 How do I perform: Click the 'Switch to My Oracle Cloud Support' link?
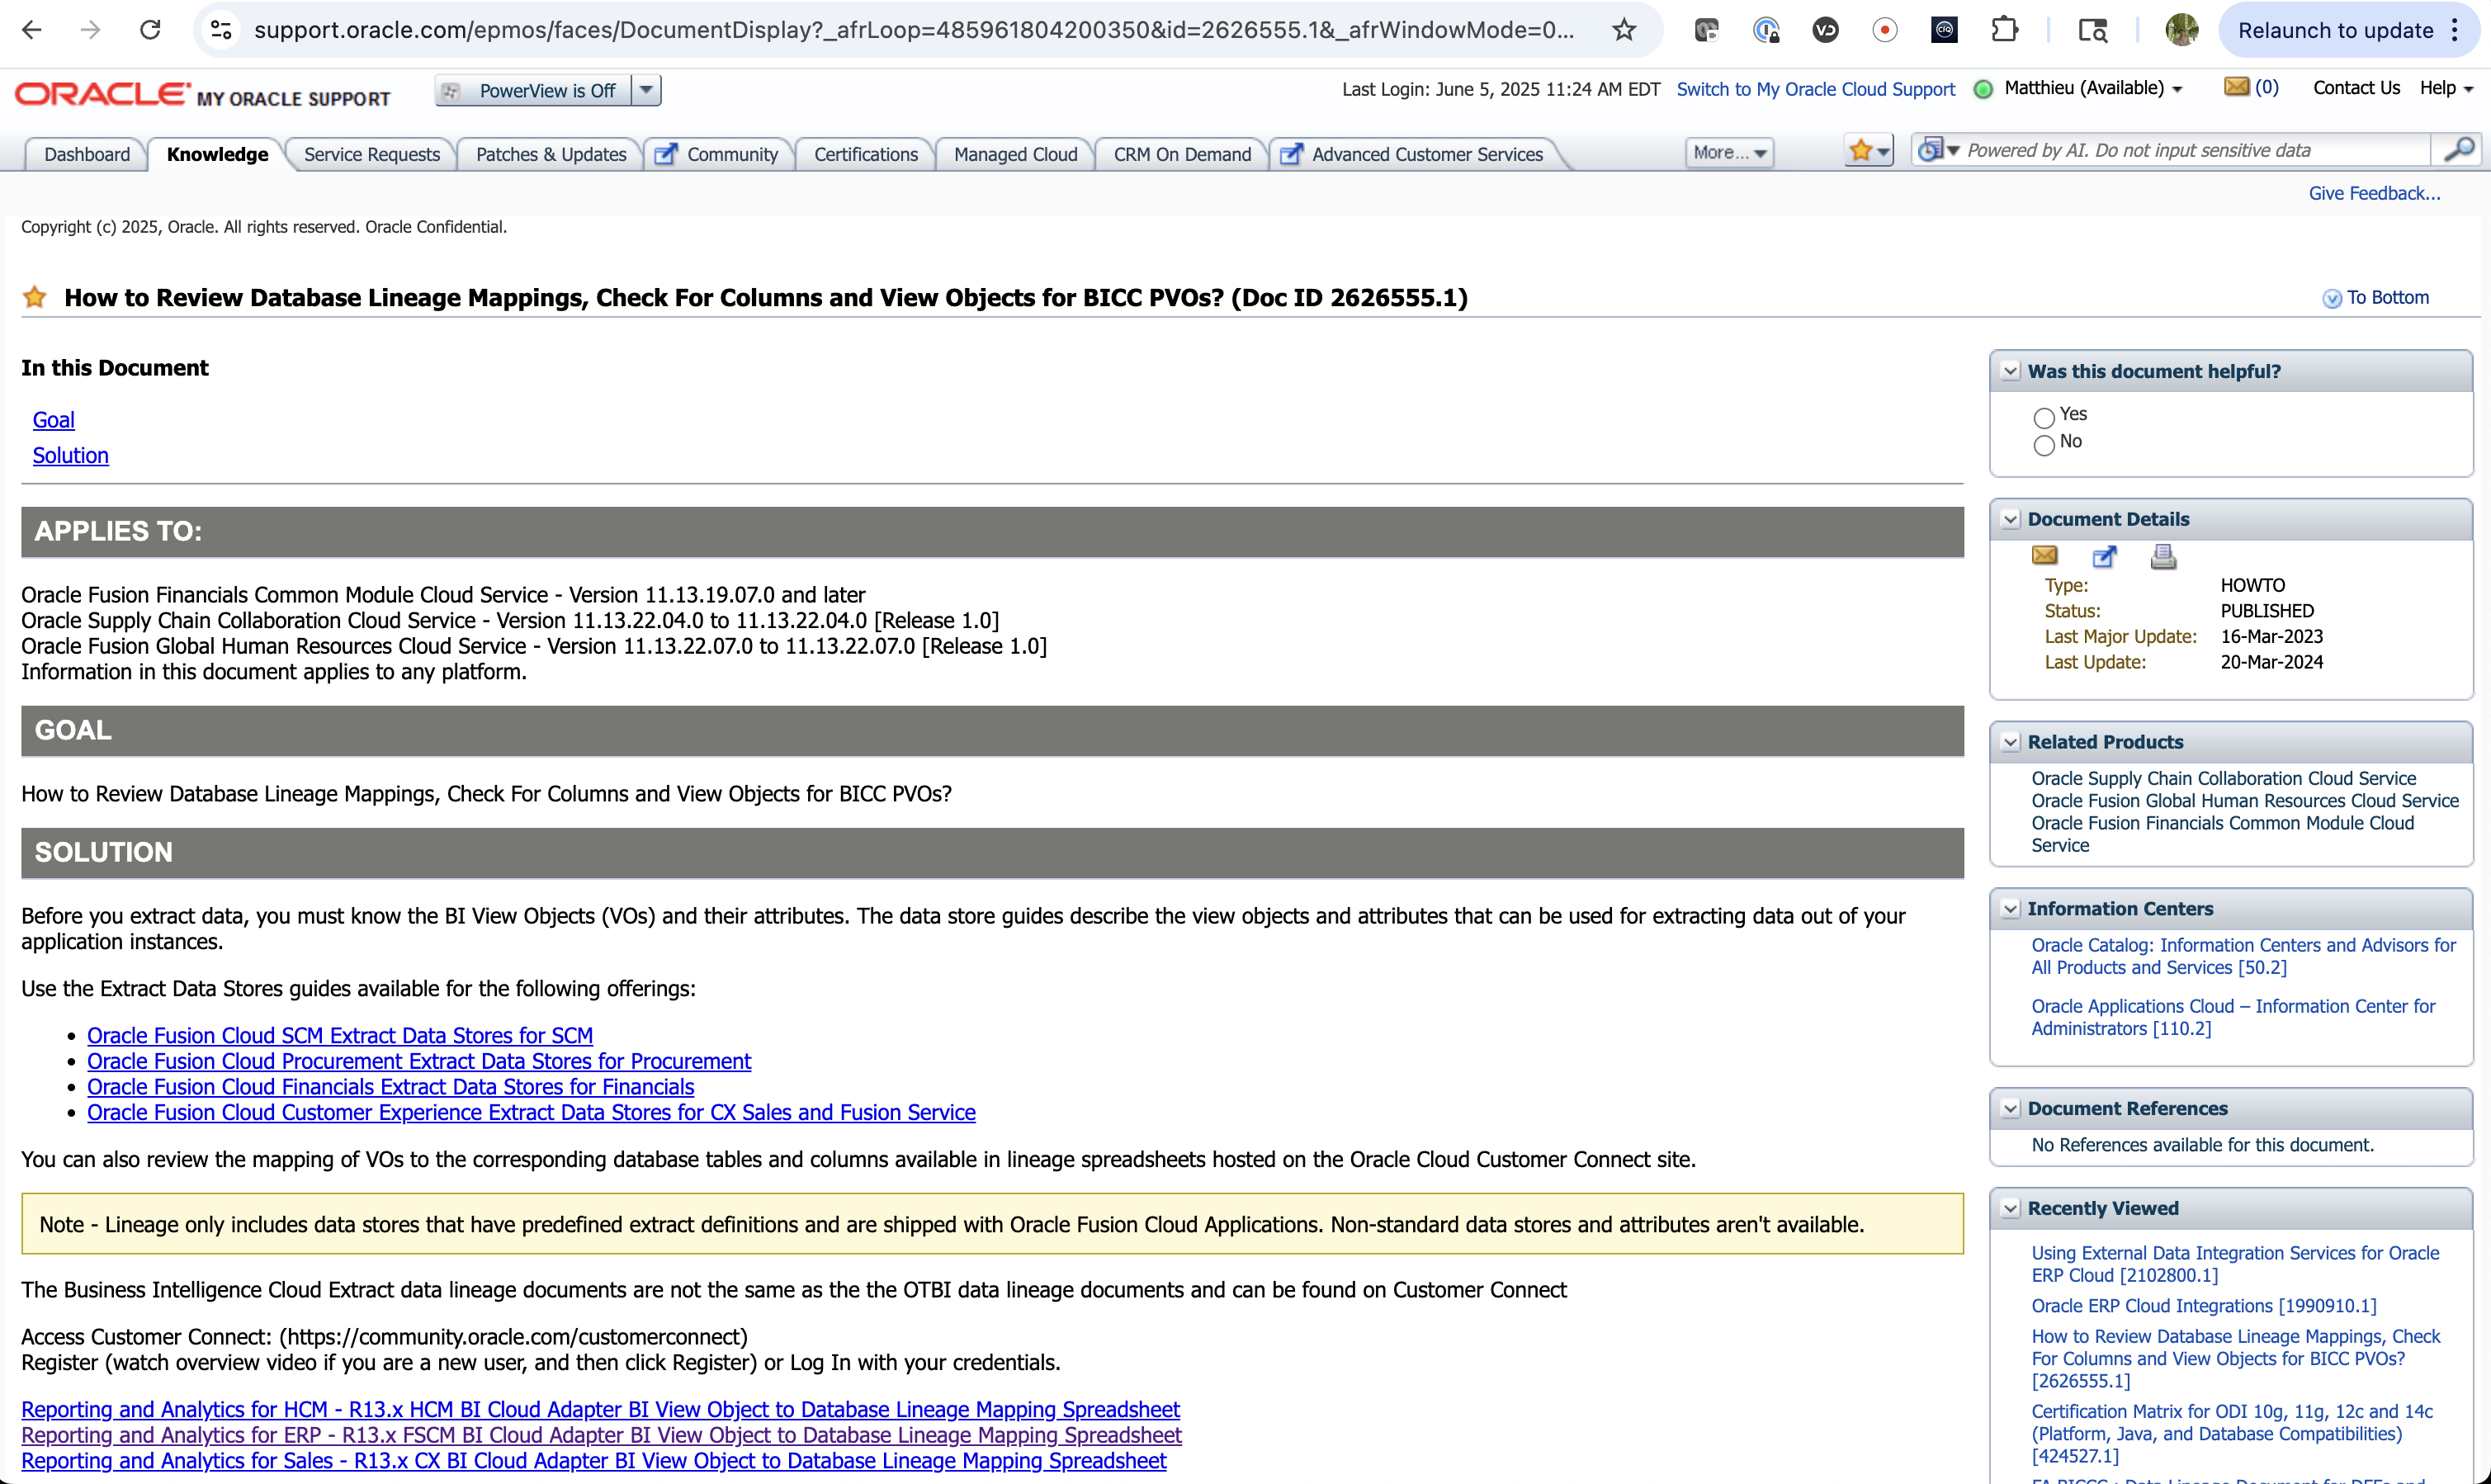(1815, 88)
